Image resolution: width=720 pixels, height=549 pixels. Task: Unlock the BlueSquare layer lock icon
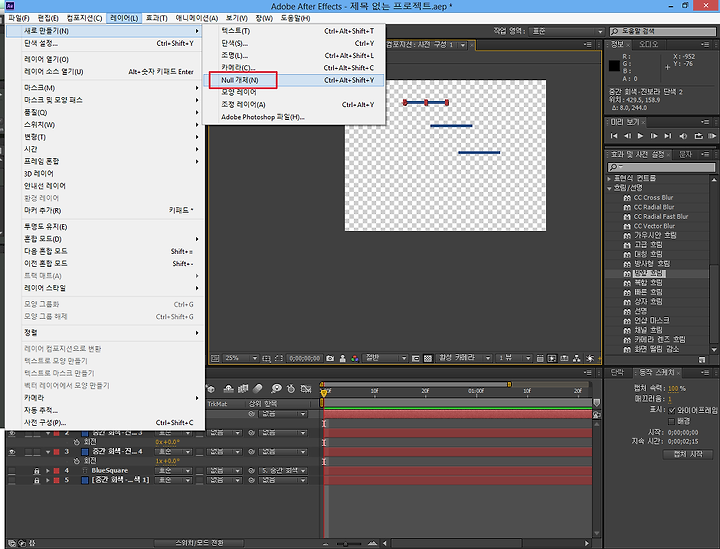coord(36,471)
